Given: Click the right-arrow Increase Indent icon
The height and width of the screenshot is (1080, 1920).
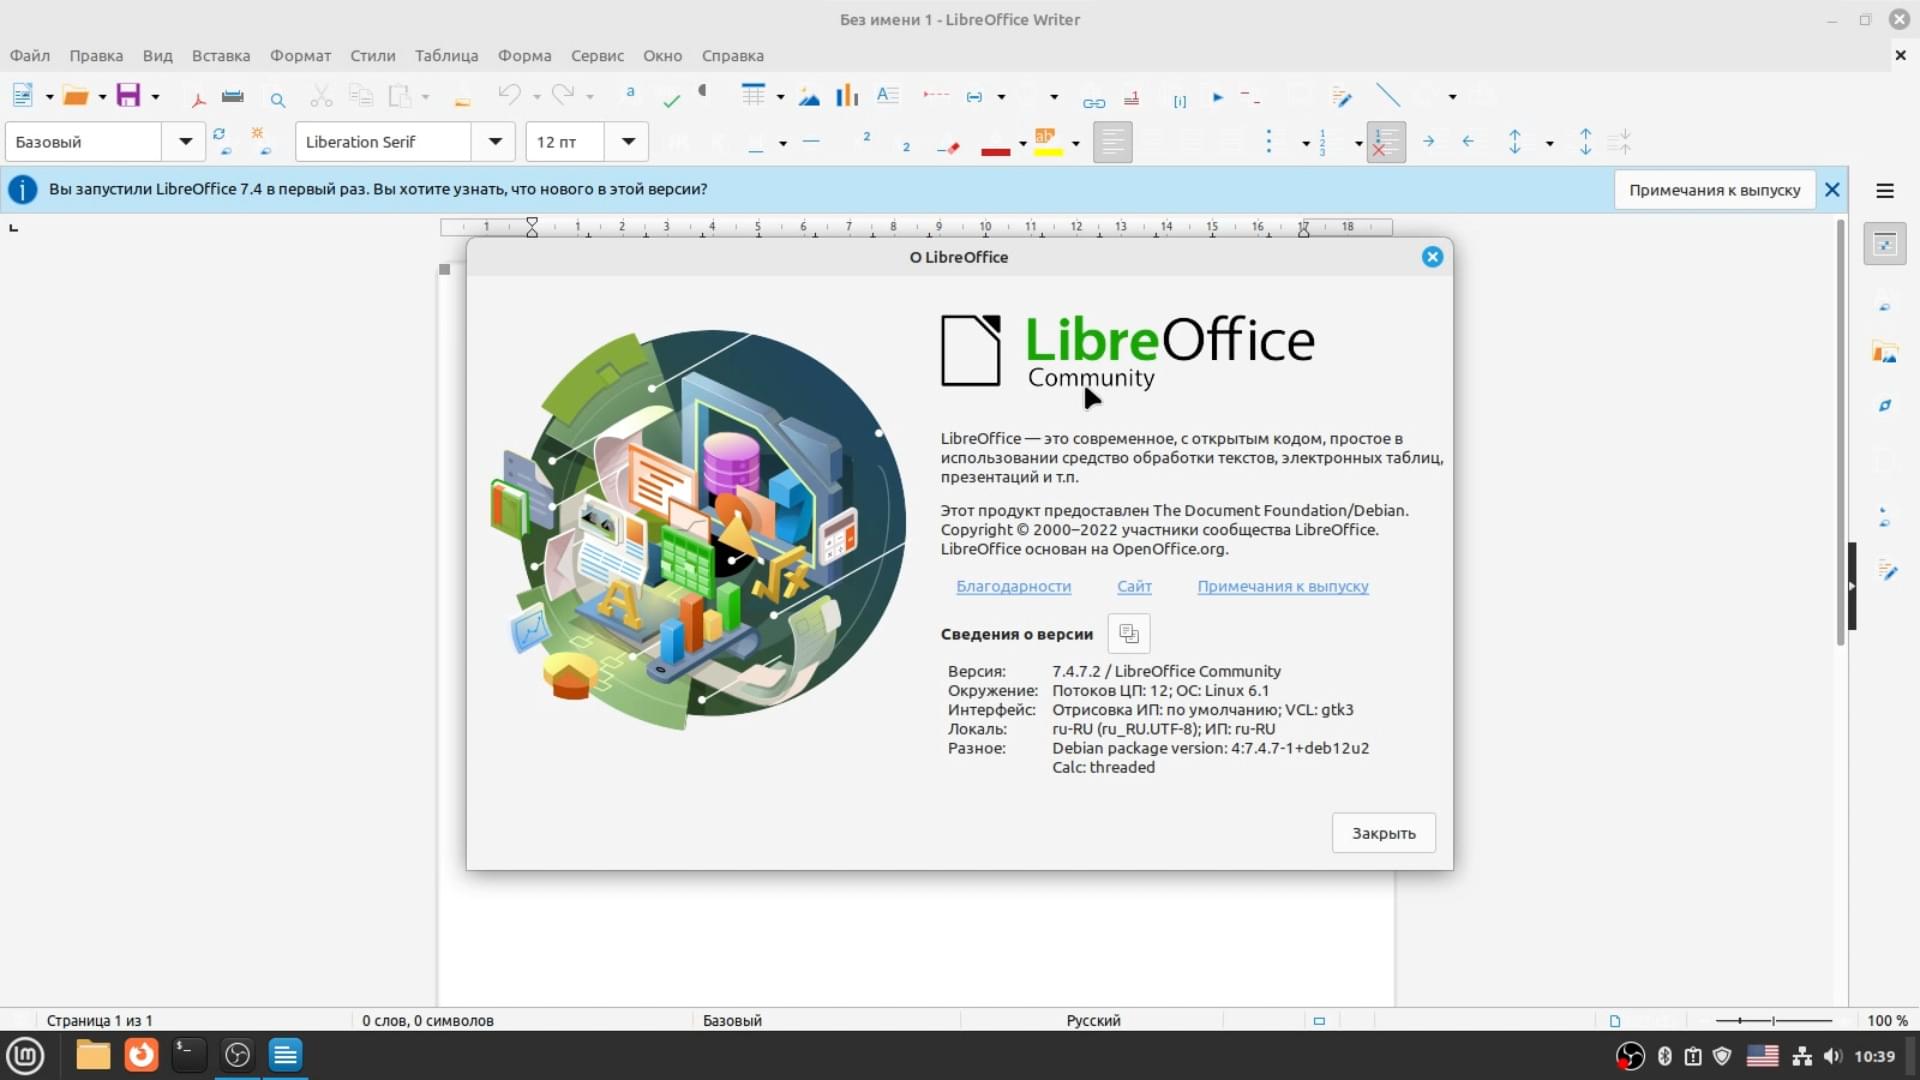Looking at the screenshot, I should [x=1429, y=142].
